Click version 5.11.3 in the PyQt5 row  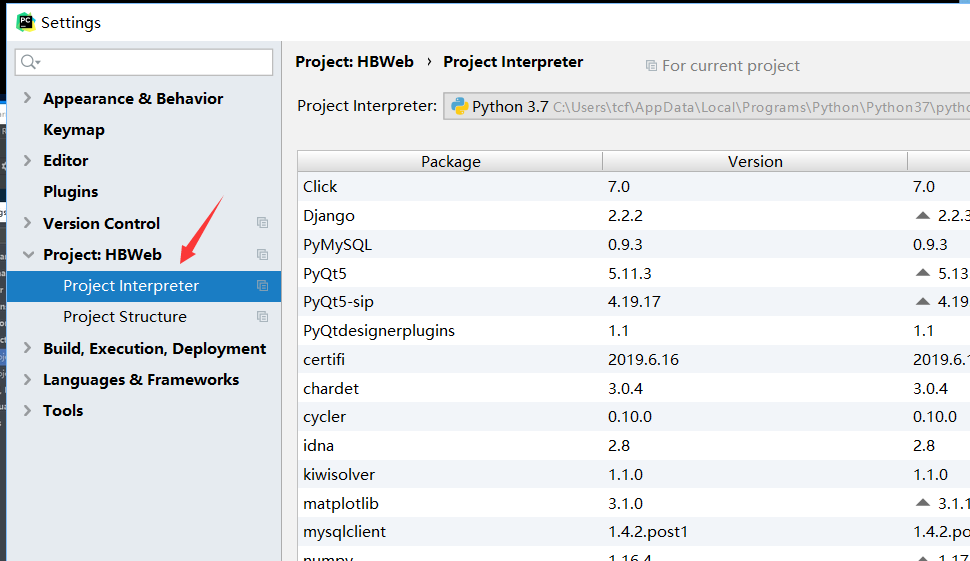[630, 273]
